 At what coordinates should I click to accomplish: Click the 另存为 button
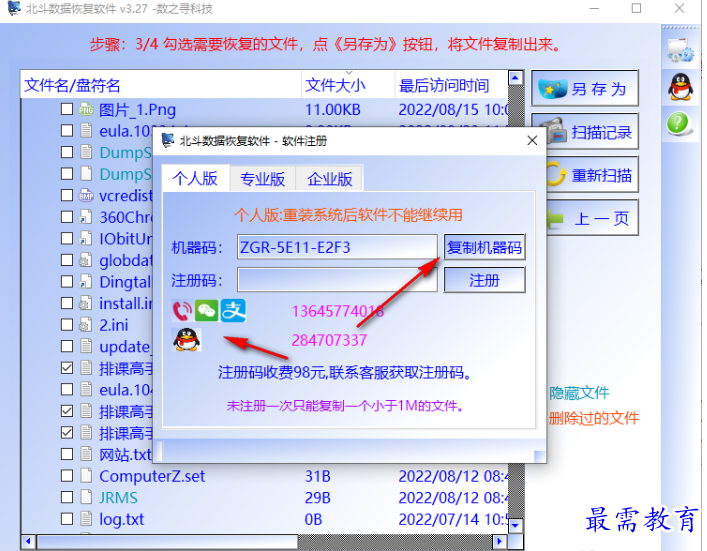[x=584, y=88]
